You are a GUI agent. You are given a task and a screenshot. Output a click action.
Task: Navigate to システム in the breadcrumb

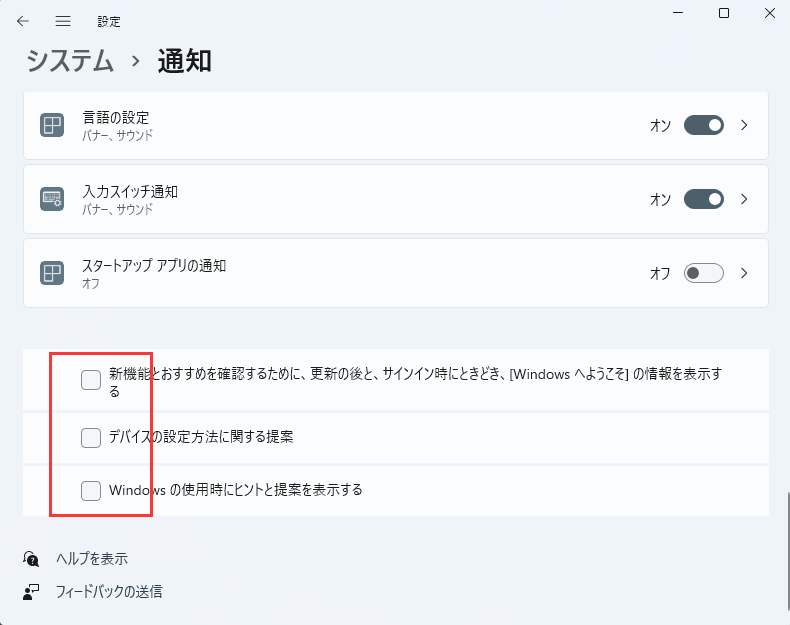pos(70,61)
